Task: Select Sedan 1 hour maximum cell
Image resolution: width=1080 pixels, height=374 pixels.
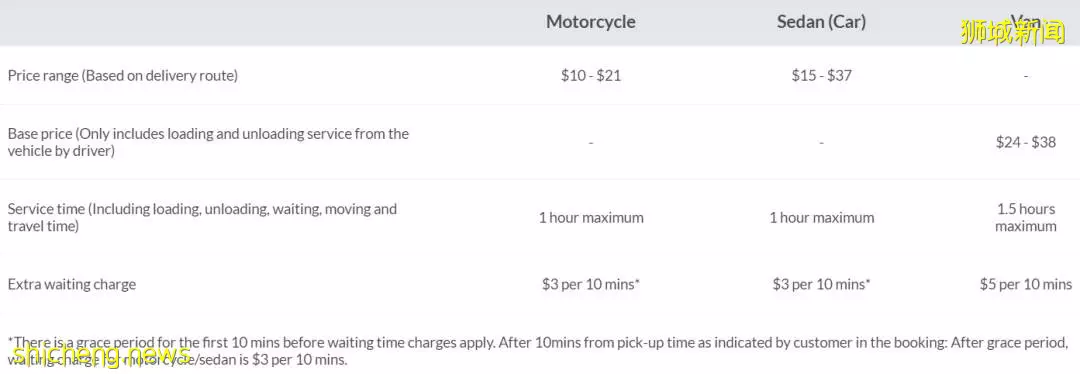Action: (x=821, y=218)
